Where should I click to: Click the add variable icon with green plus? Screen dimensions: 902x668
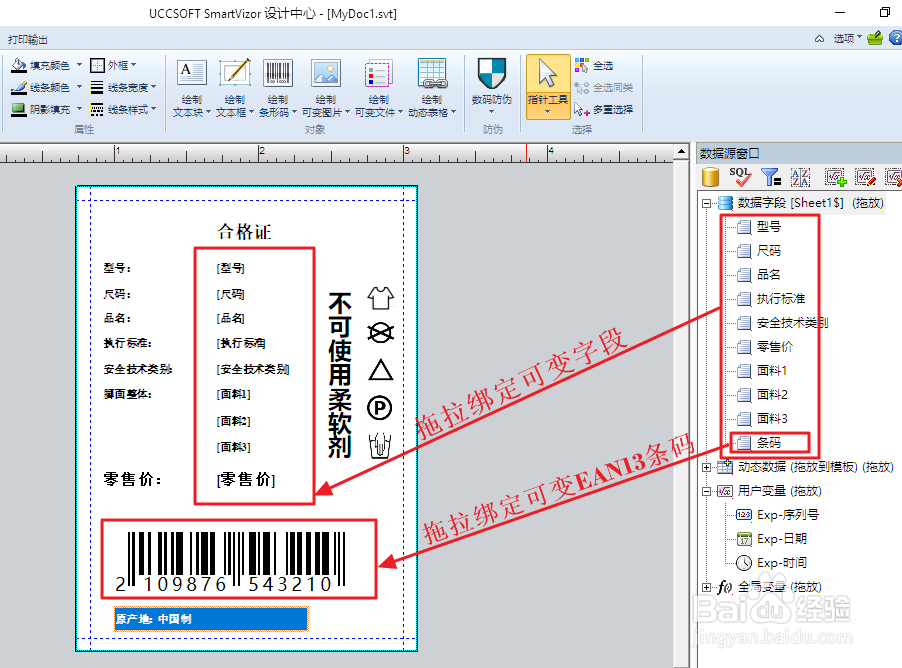[835, 177]
